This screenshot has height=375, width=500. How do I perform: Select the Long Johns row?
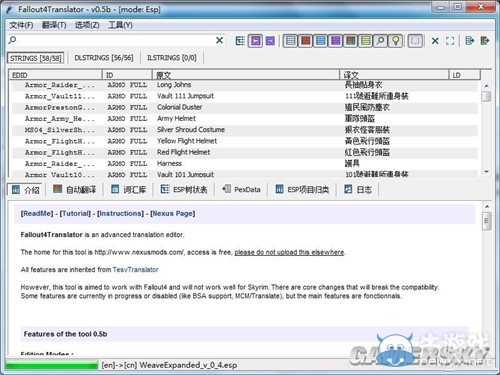pos(245,85)
